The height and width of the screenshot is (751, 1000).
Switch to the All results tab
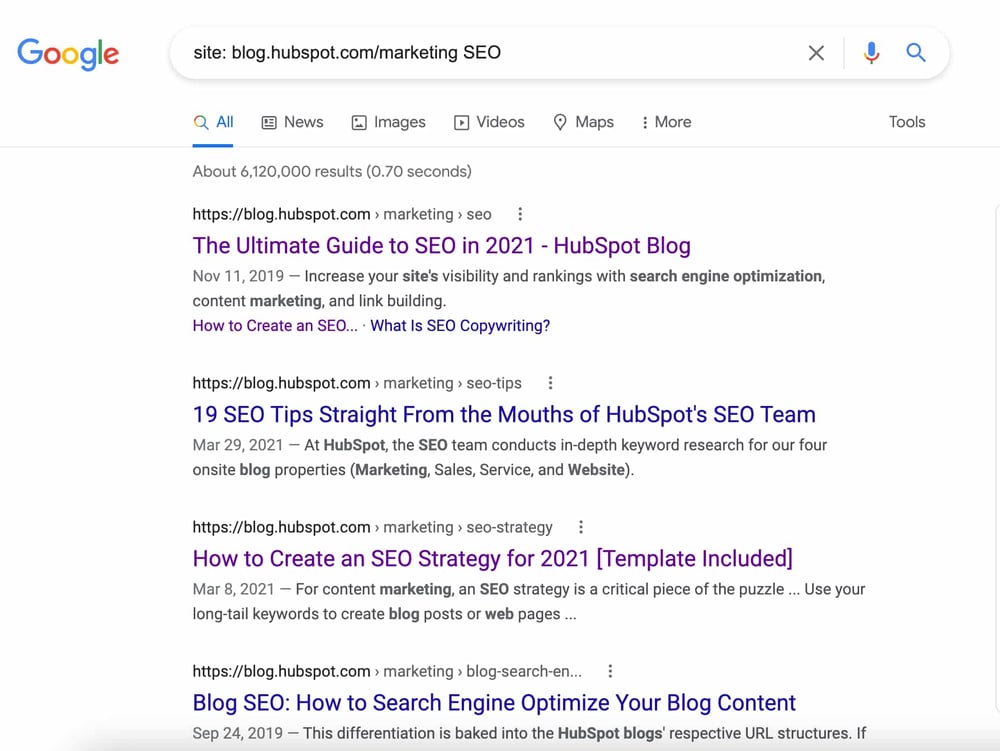(214, 121)
